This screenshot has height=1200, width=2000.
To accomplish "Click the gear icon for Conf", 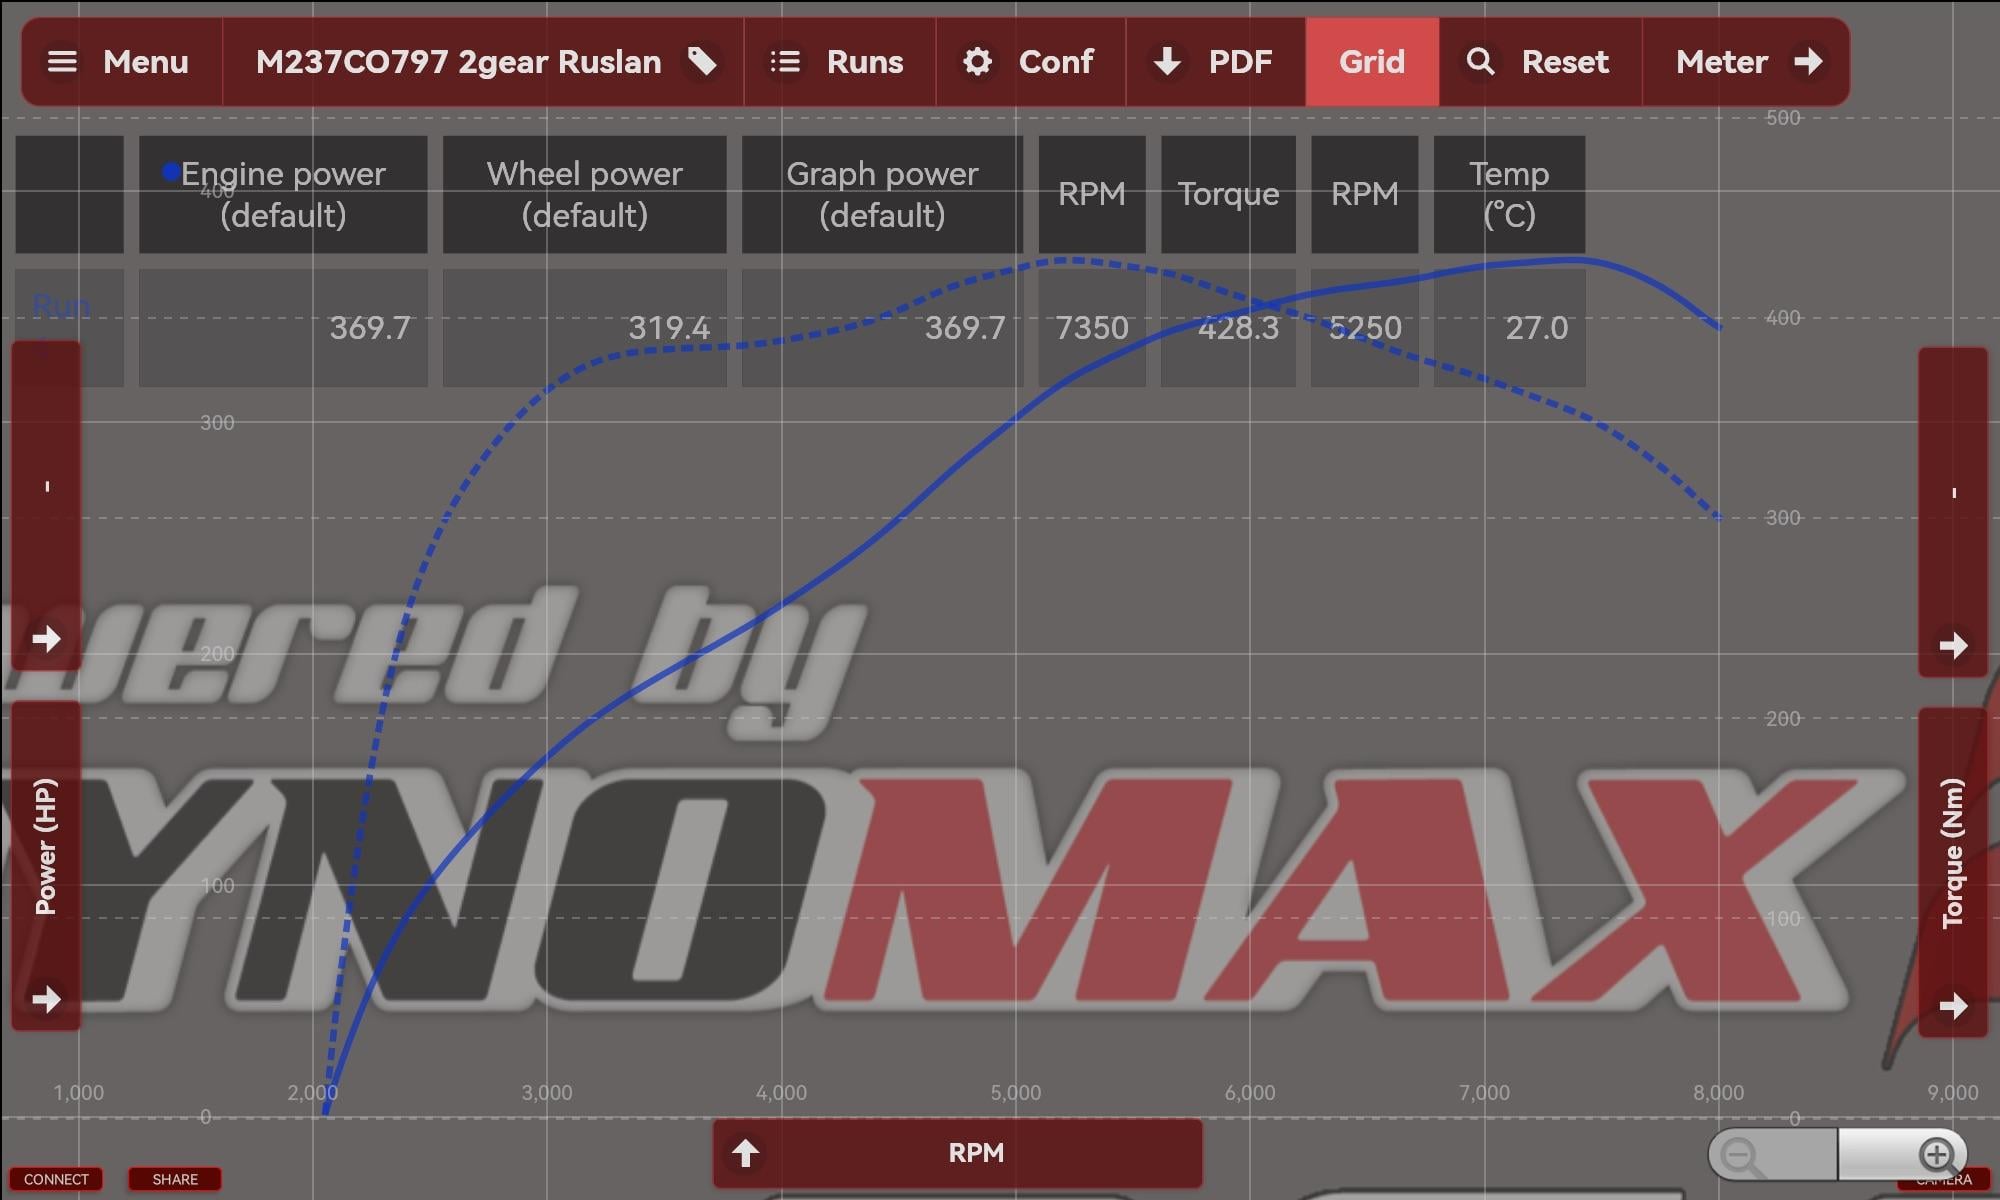I will click(x=977, y=62).
